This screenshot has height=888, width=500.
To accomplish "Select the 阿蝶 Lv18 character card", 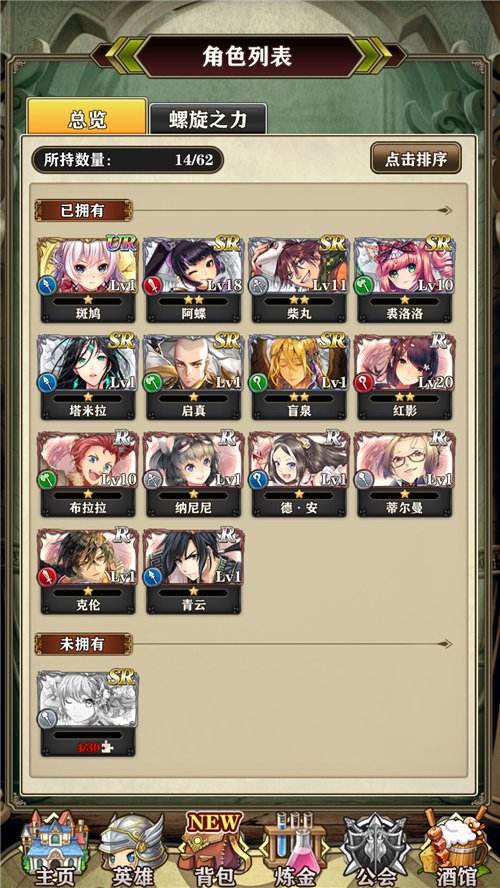I will [x=193, y=280].
